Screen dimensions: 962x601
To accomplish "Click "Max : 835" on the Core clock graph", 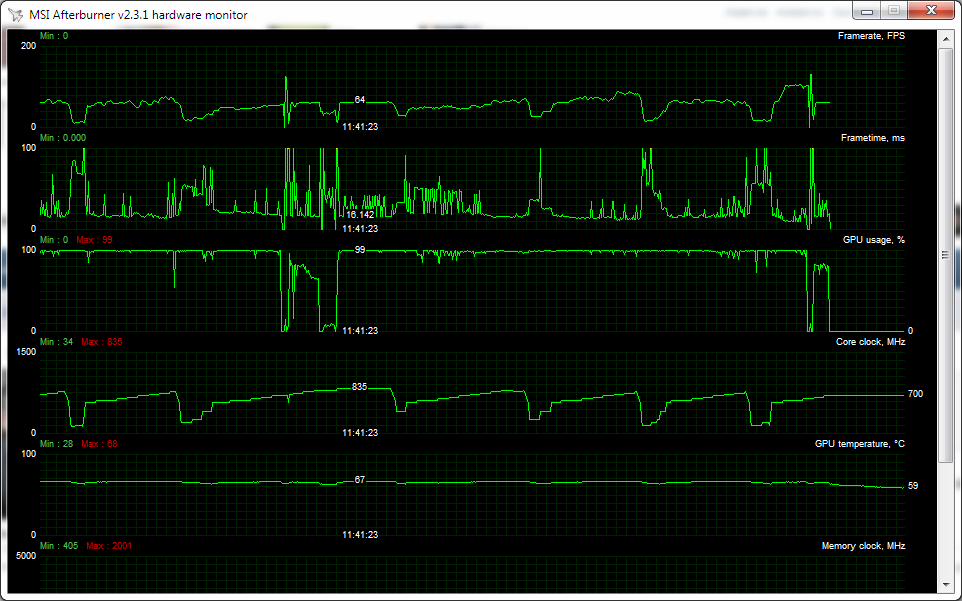I will pos(102,342).
